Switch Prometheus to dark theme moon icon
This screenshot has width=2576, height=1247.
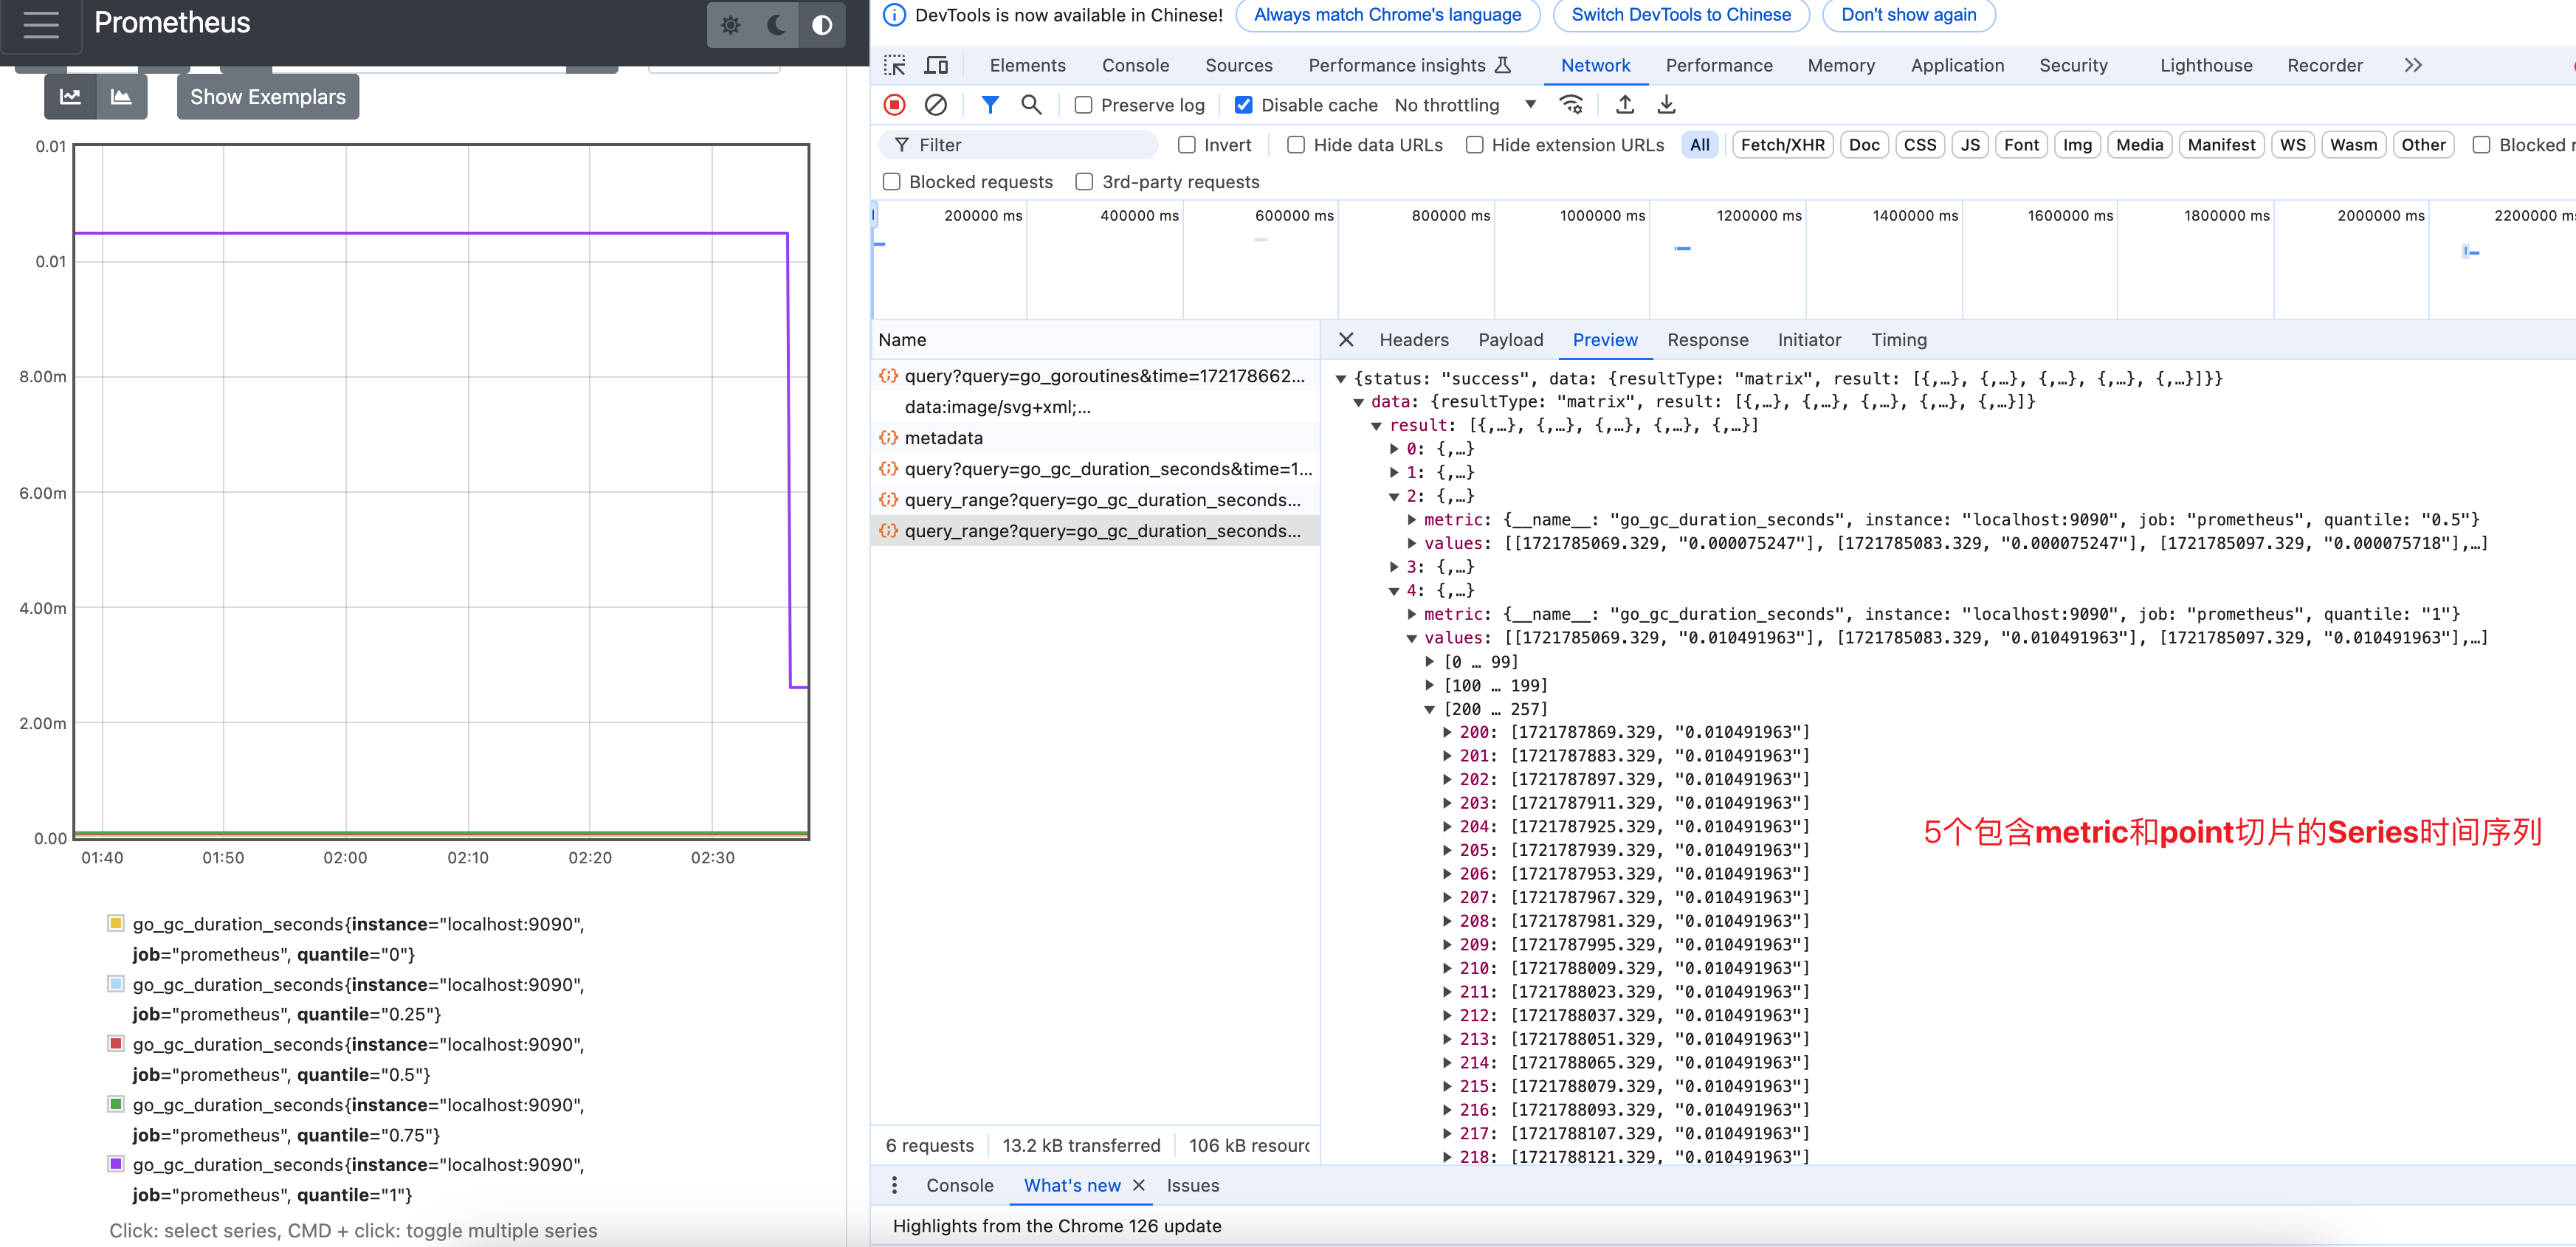(776, 25)
